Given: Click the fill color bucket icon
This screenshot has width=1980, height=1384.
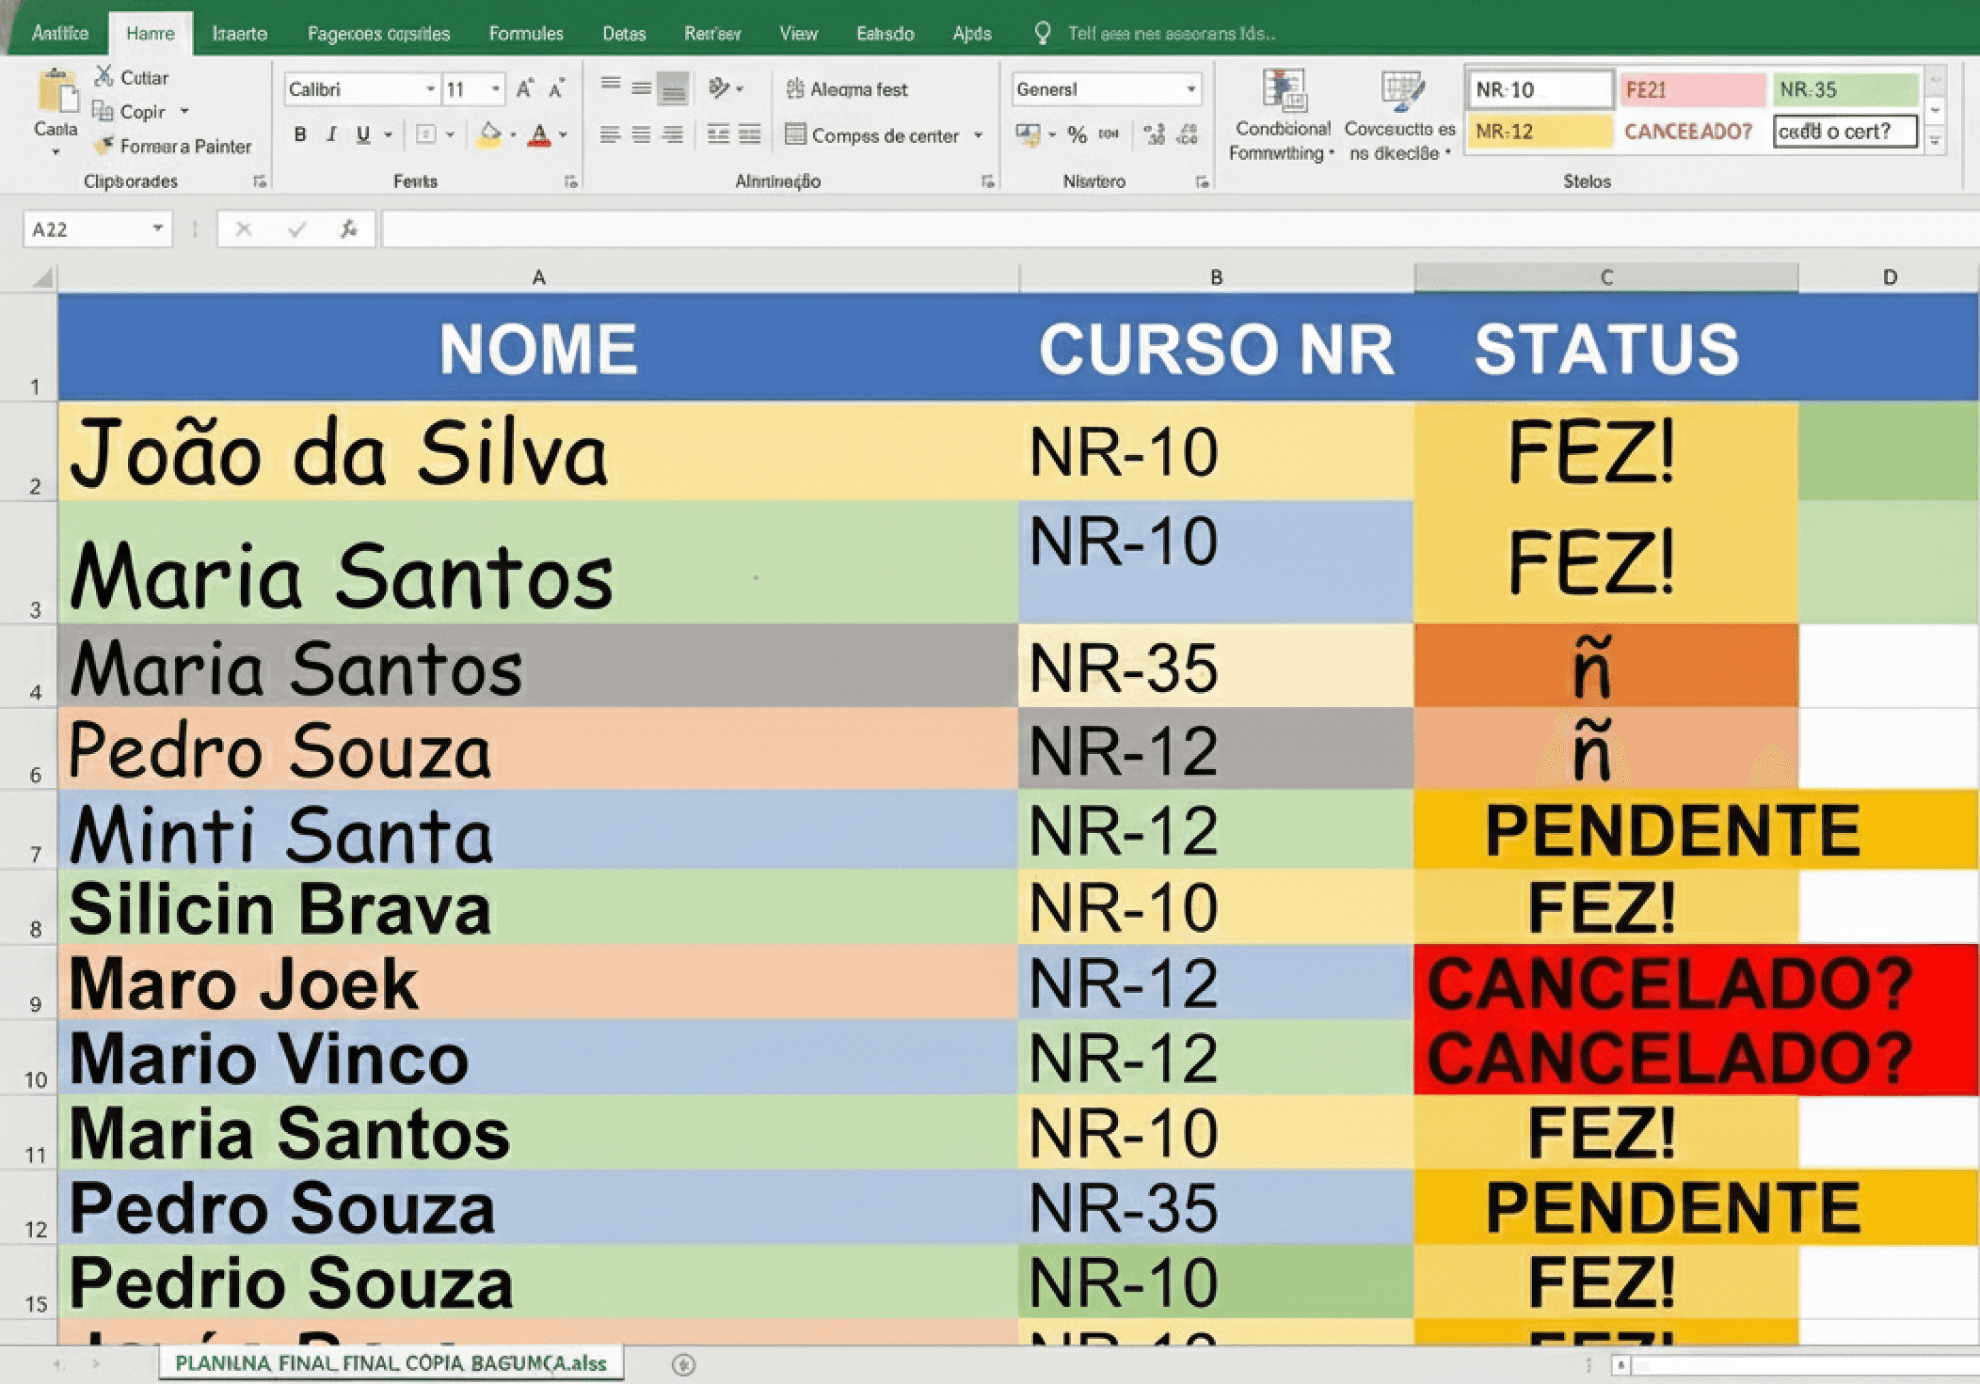Looking at the screenshot, I should [x=488, y=134].
